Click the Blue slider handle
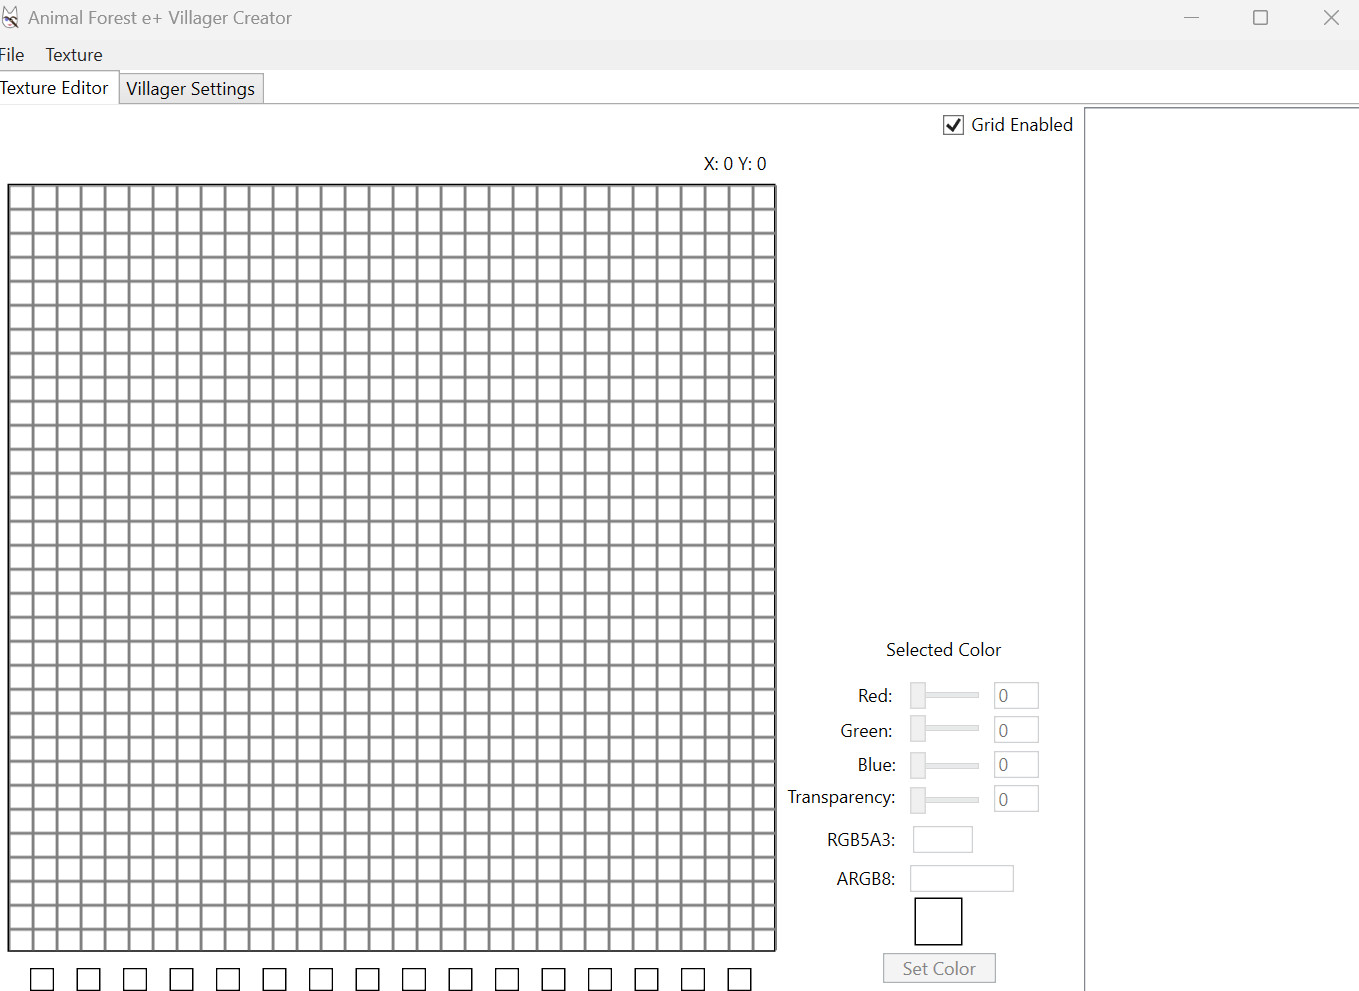 tap(918, 765)
